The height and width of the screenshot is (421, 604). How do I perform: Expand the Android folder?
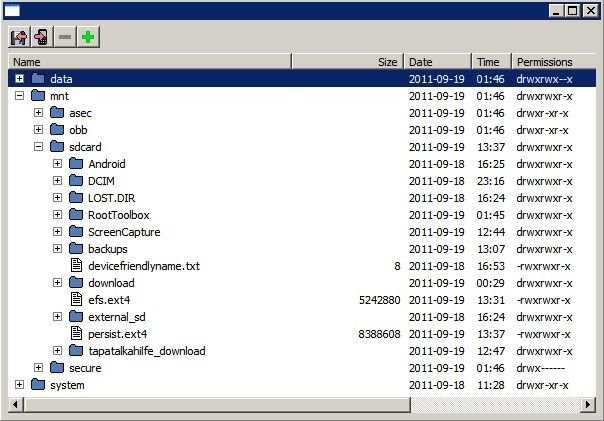tap(57, 163)
